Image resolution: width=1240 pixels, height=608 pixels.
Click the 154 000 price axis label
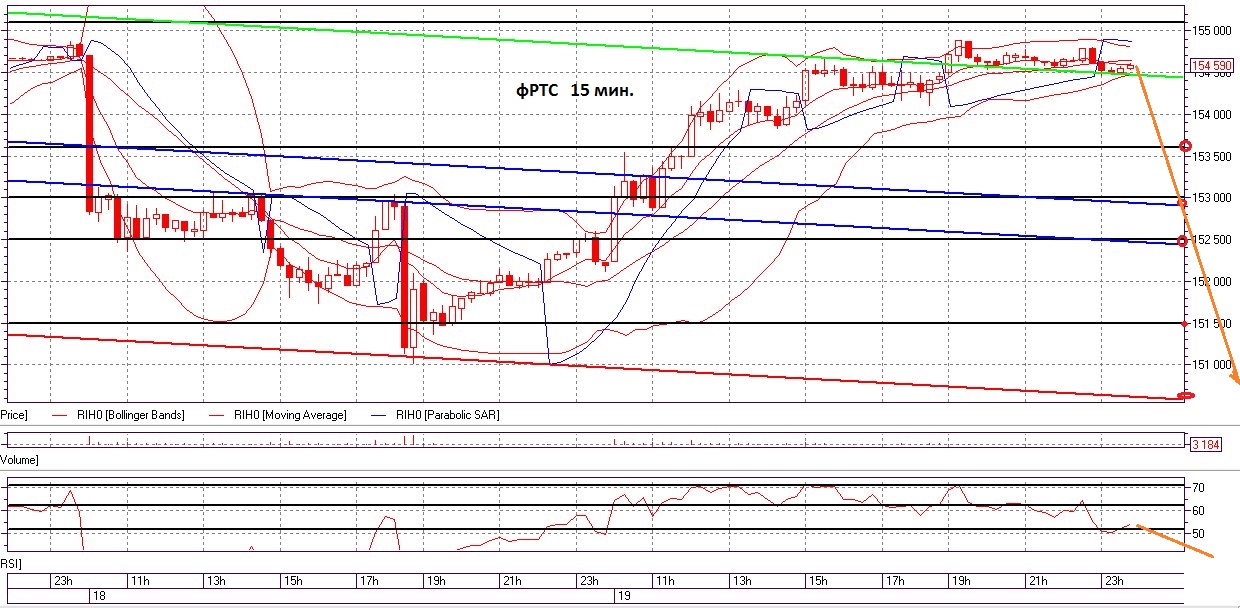1211,114
